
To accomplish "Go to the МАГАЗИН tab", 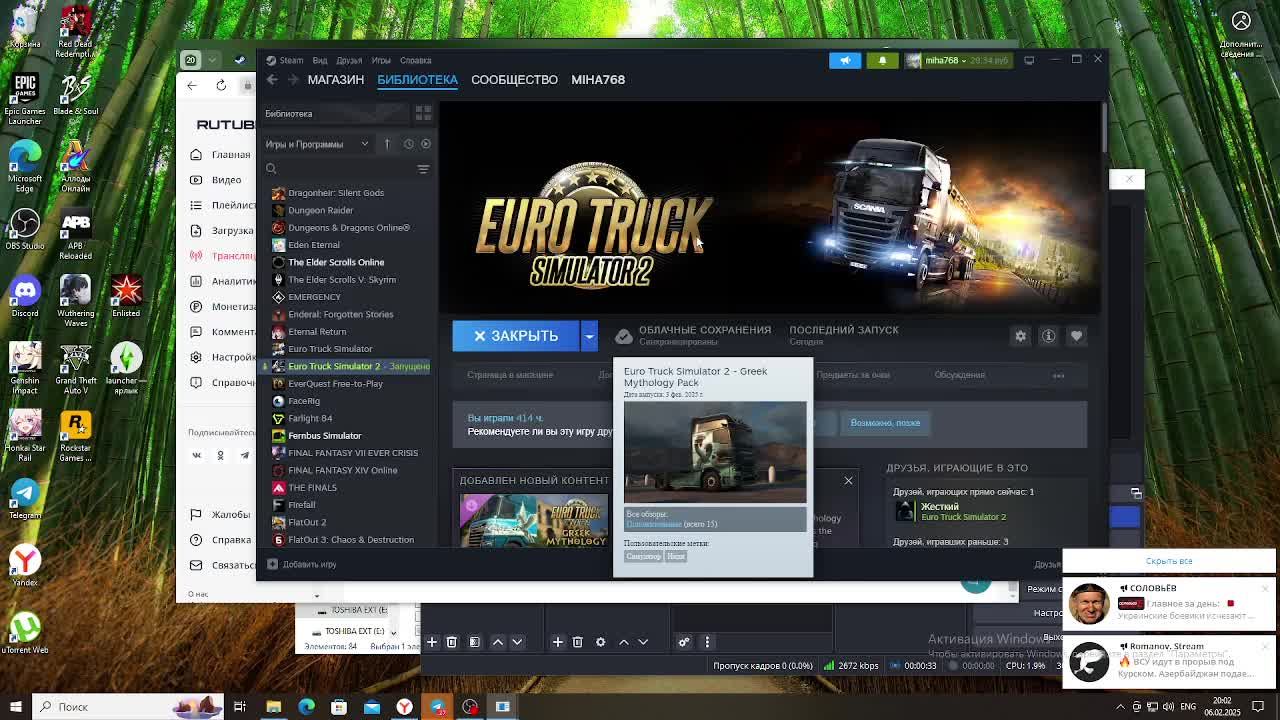I will point(335,80).
